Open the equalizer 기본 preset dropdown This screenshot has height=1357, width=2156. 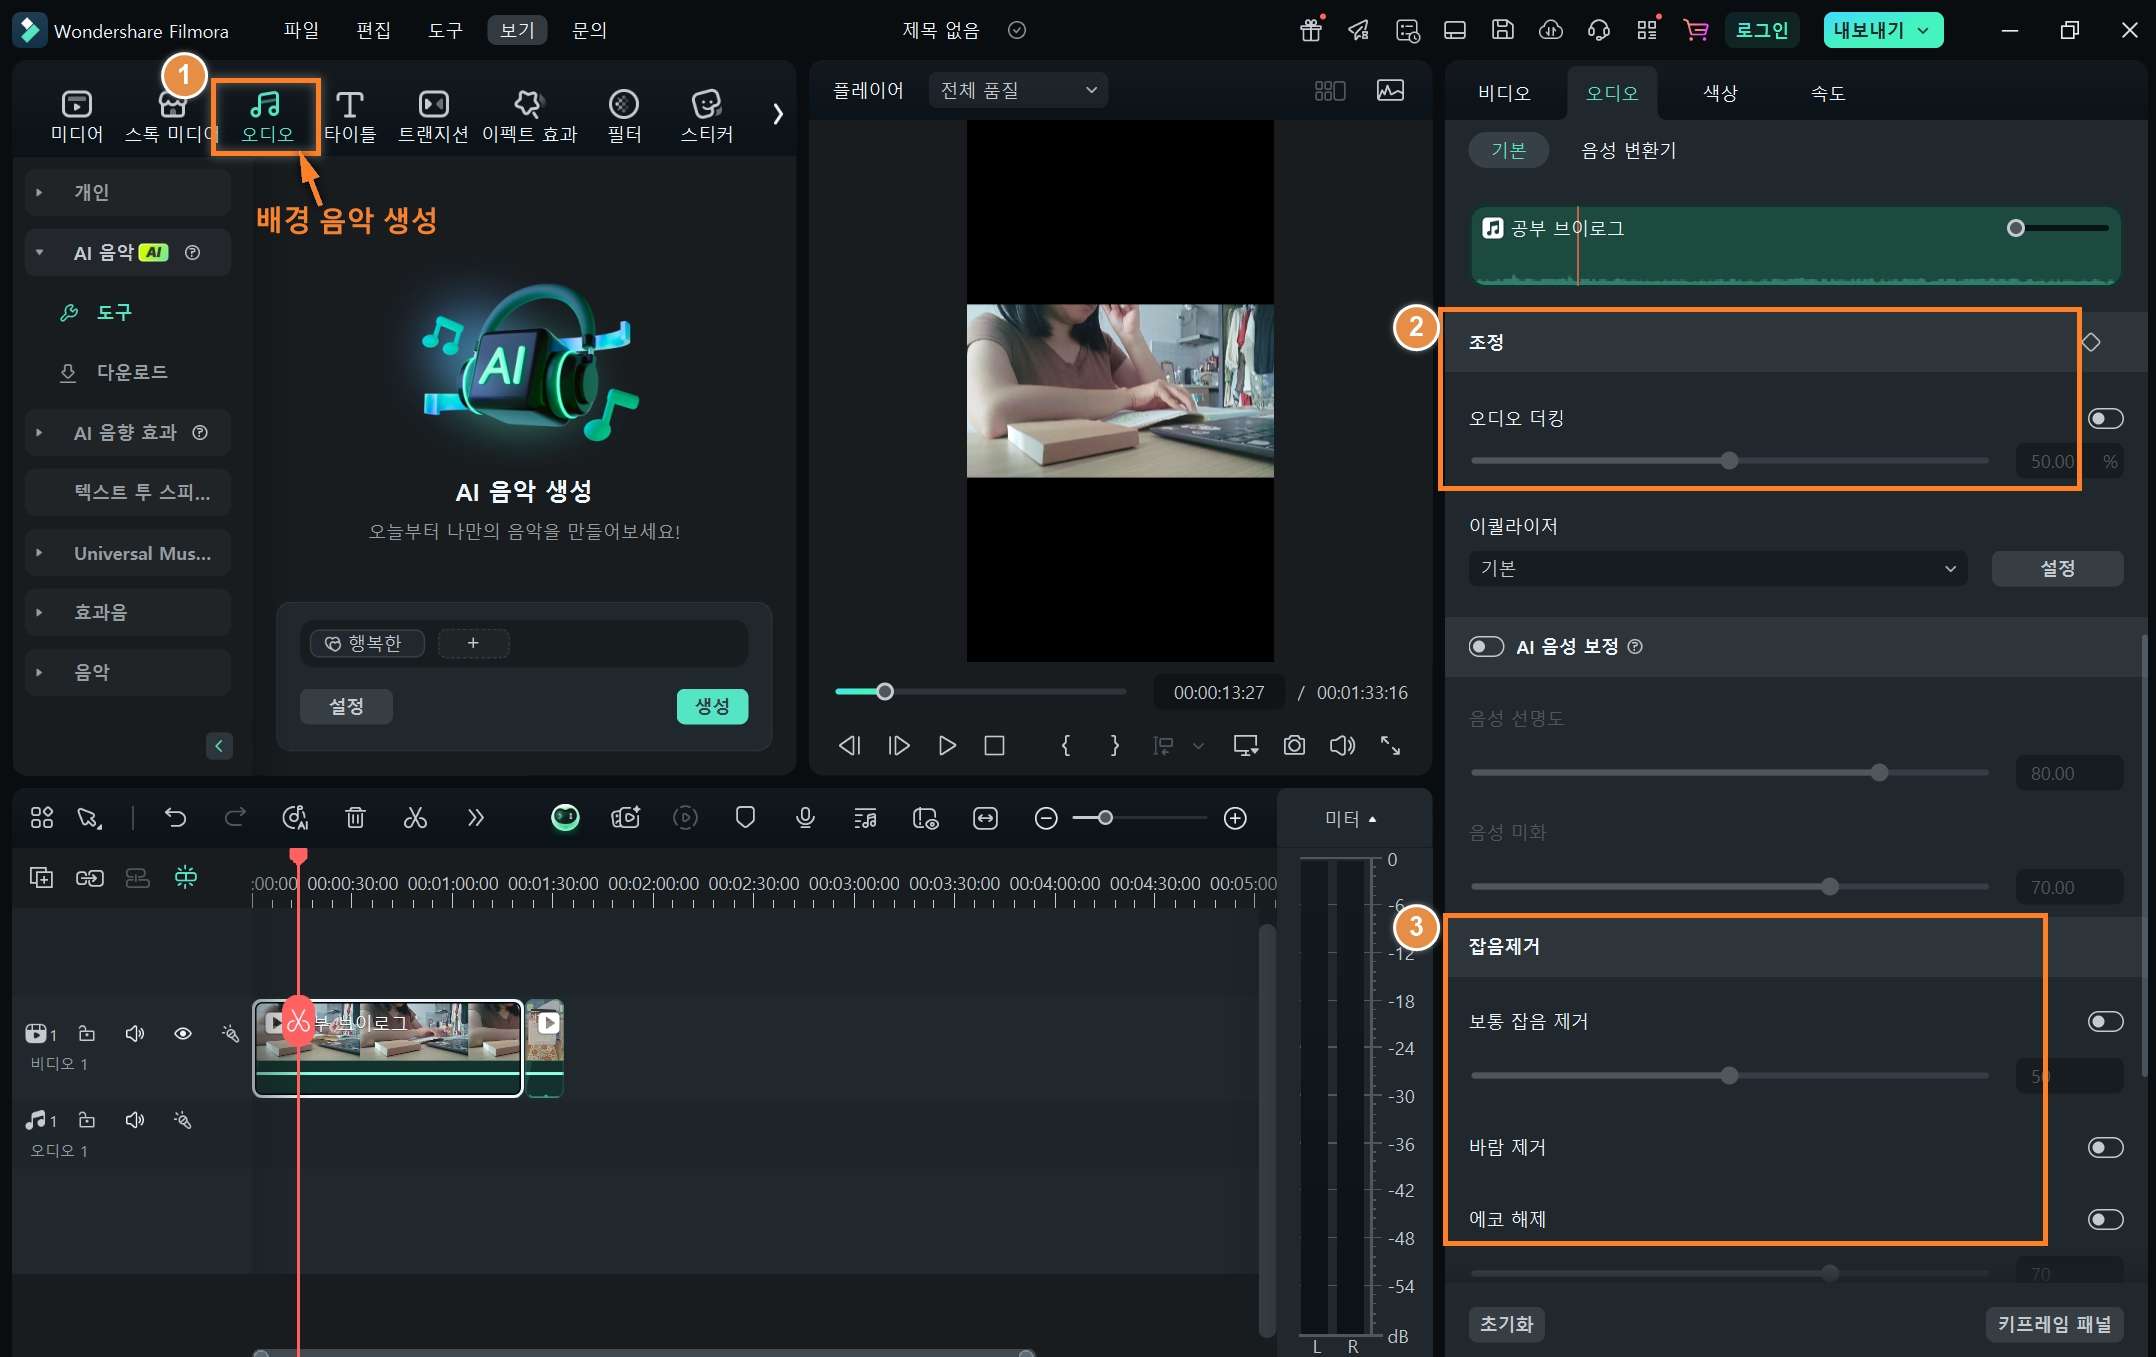click(x=1717, y=568)
